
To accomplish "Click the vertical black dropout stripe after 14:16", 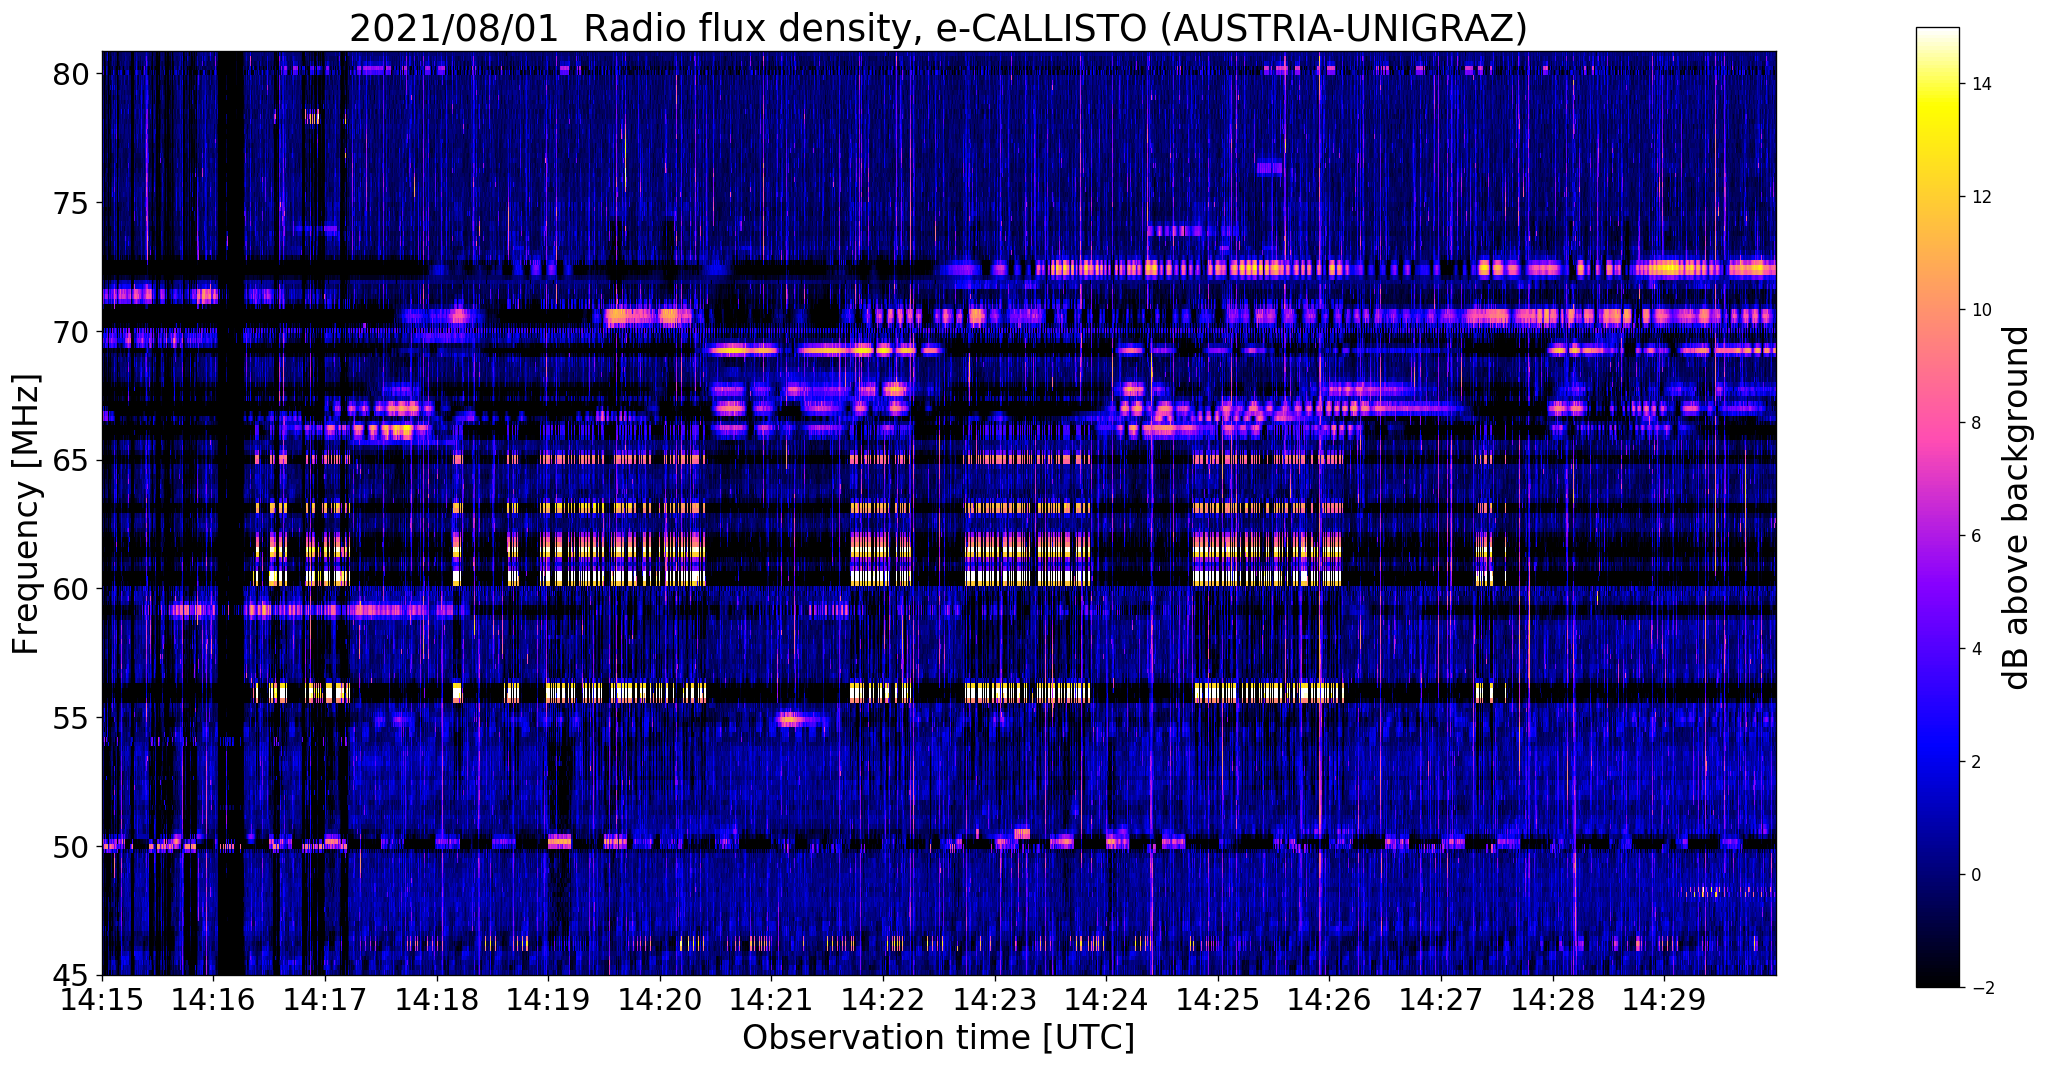I will 231,513.
